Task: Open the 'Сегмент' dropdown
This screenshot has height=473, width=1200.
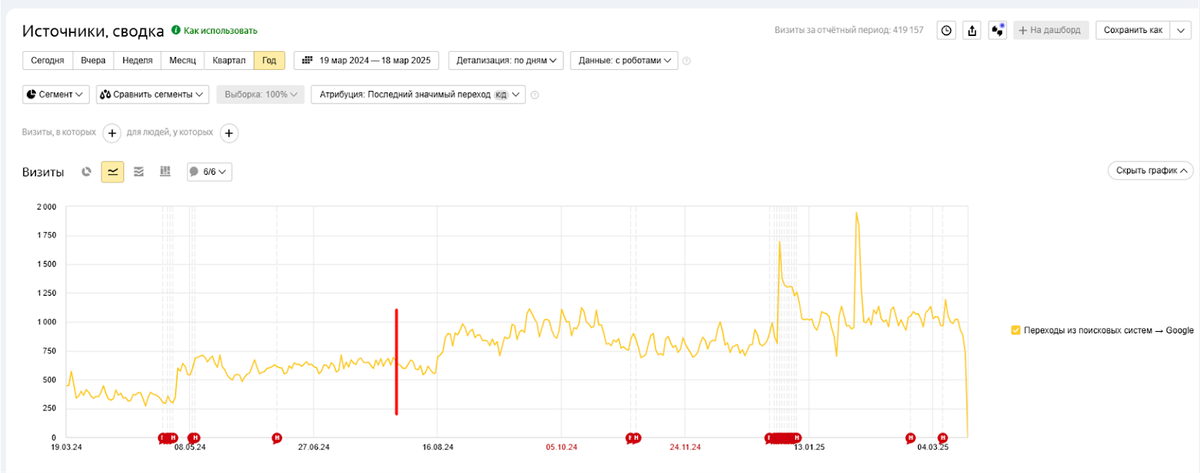Action: [56, 95]
